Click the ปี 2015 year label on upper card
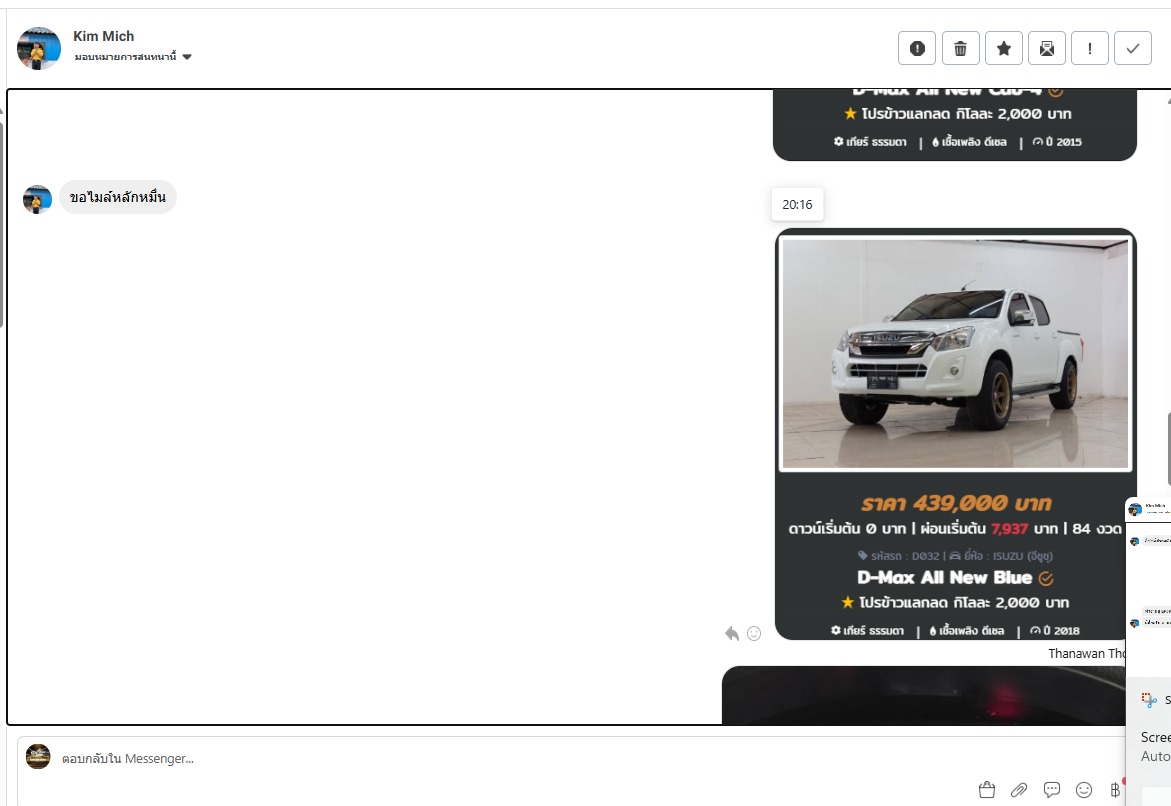The image size is (1171, 806). (1057, 141)
